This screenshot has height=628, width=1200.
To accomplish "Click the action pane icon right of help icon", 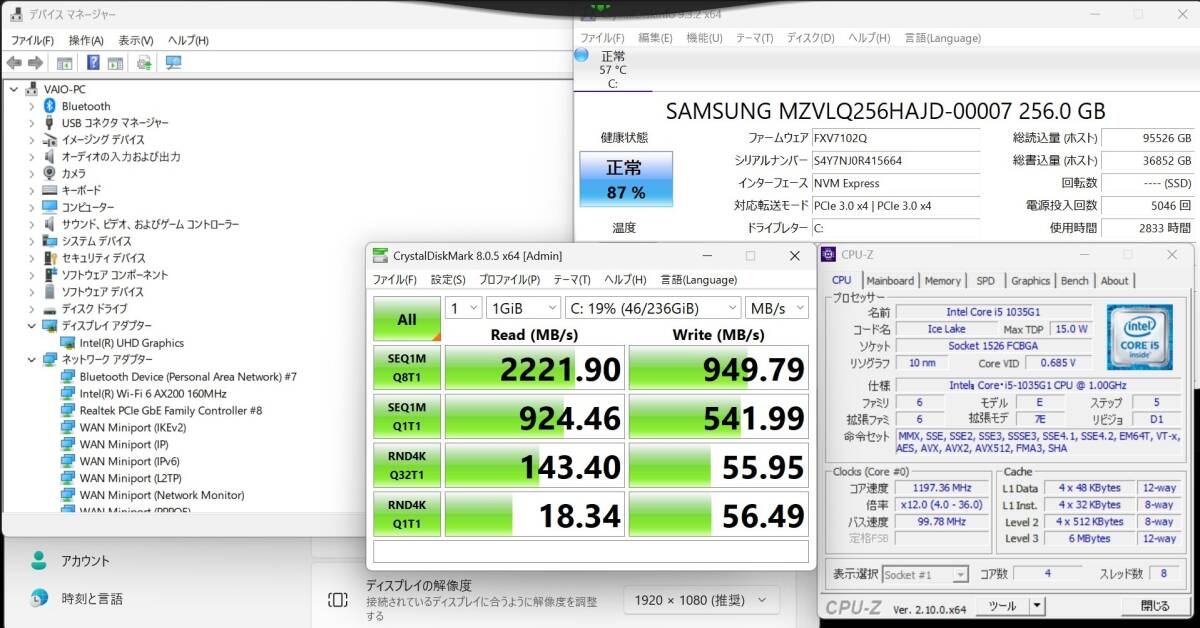I will click(x=115, y=63).
